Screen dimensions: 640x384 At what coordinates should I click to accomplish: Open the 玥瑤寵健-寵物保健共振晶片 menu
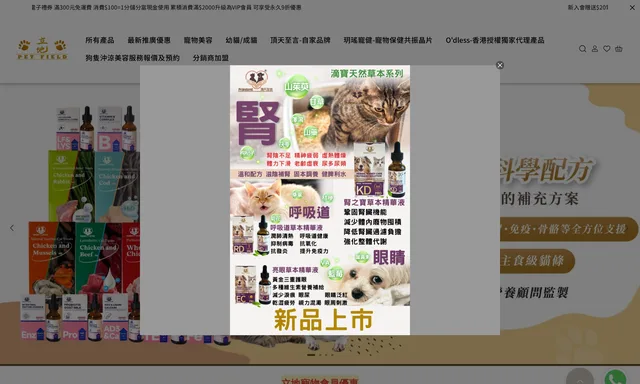click(x=388, y=40)
